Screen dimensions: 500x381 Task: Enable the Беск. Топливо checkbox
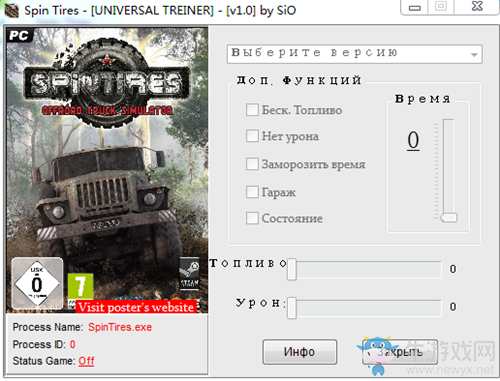(x=252, y=110)
